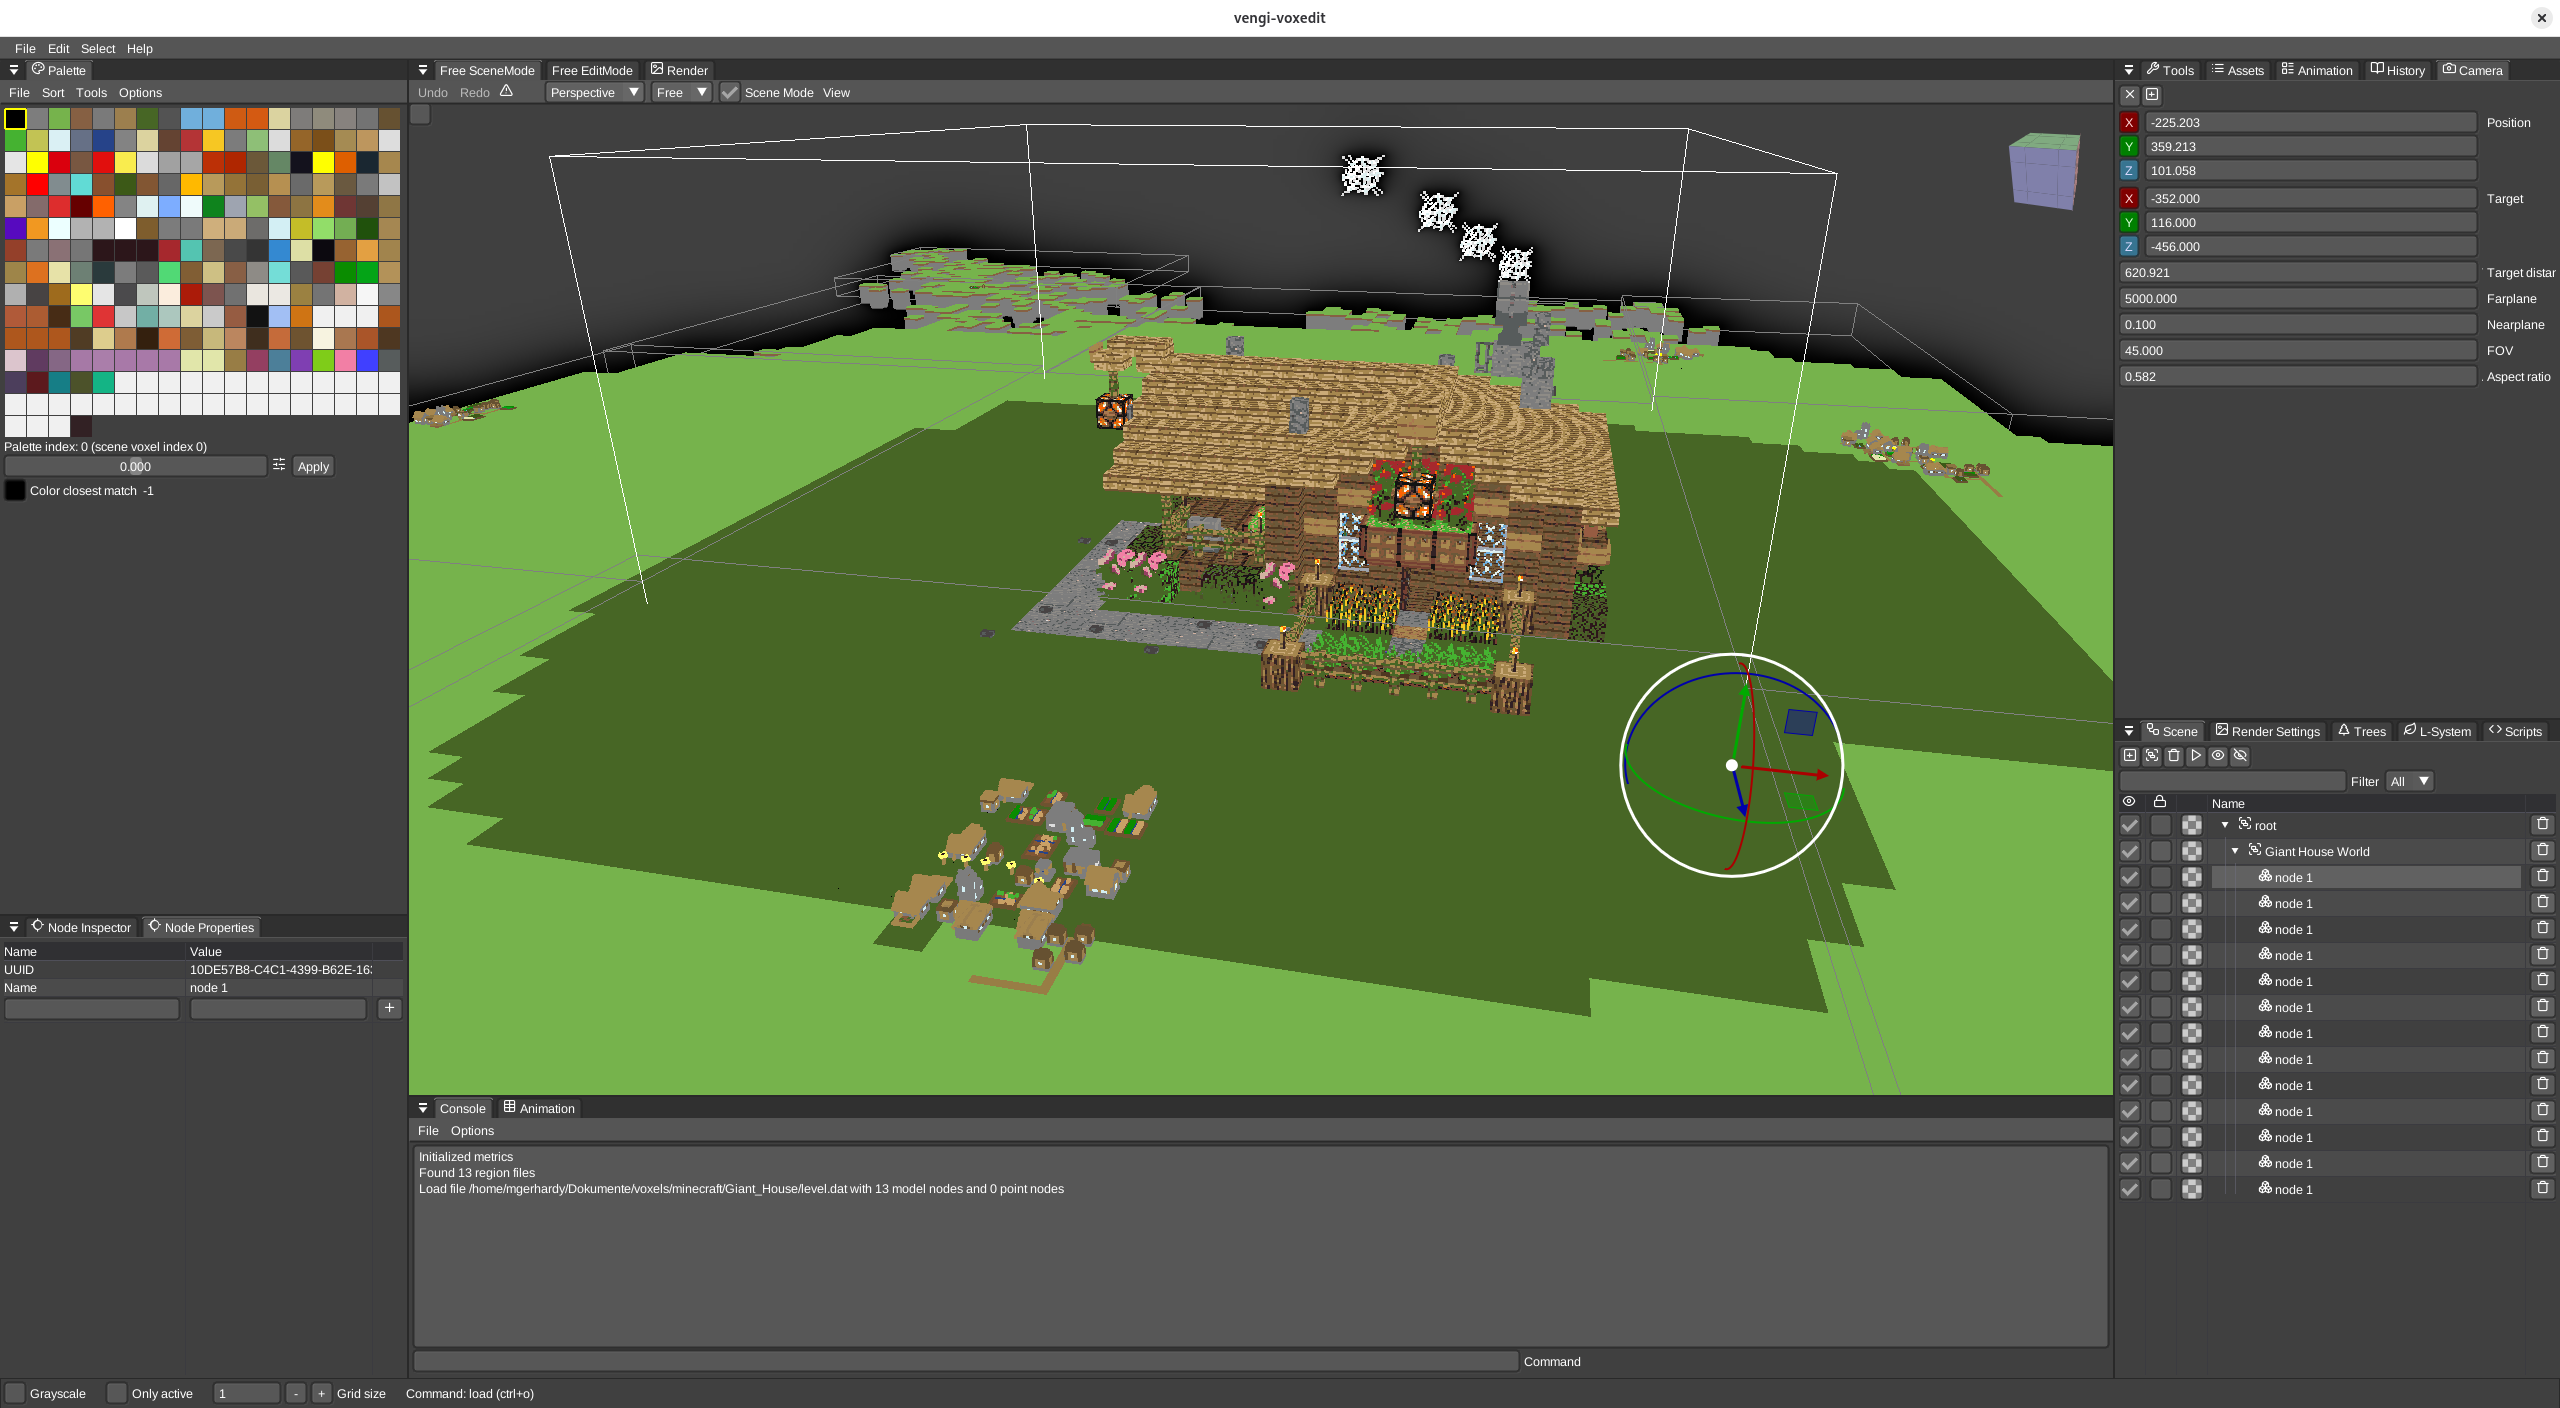Screen dimensions: 2560x1408
Task: Add a new model node in the Scene panel
Action: click(2130, 756)
